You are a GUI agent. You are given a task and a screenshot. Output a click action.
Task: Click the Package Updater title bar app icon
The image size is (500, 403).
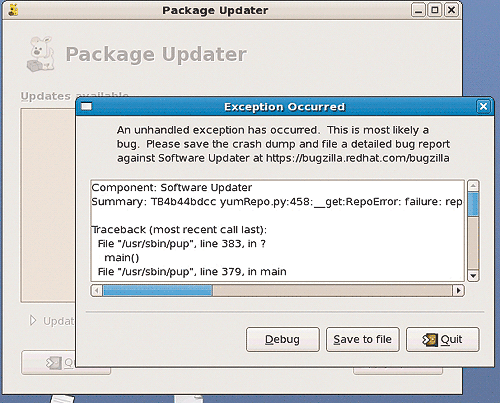(13, 10)
